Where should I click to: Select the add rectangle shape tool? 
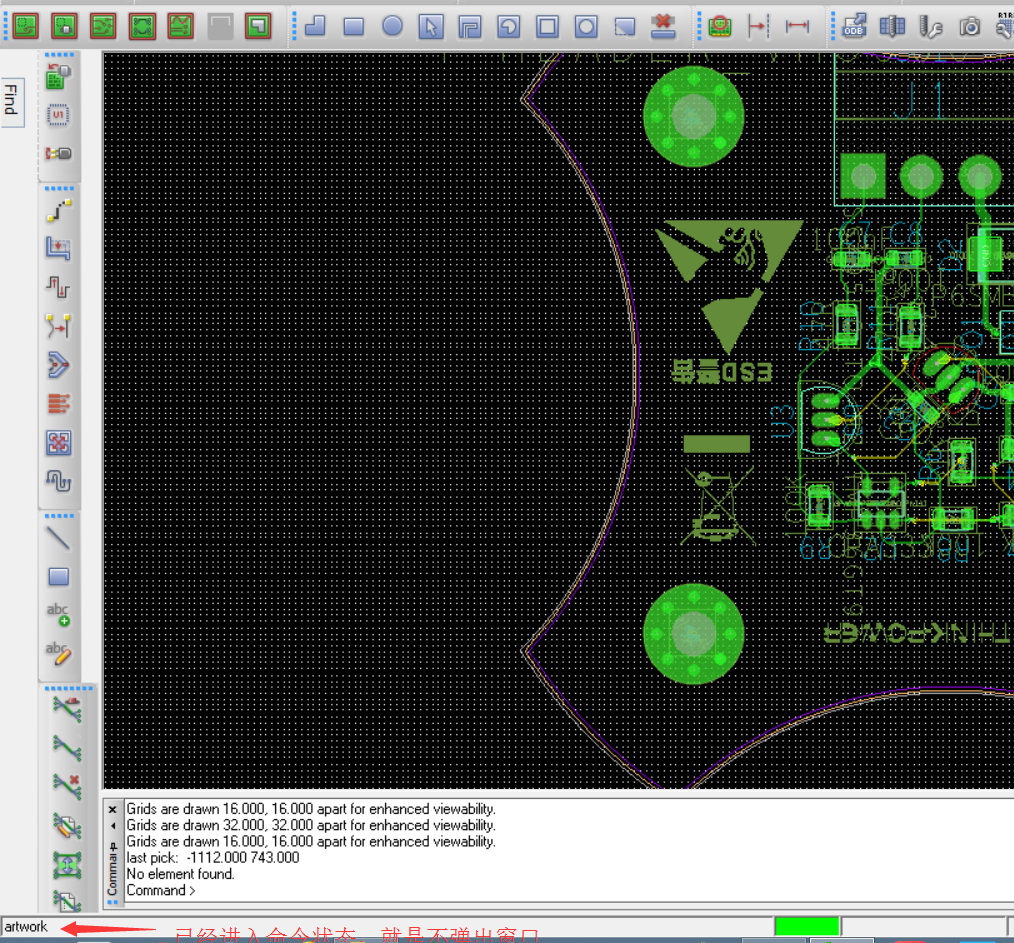pos(354,27)
